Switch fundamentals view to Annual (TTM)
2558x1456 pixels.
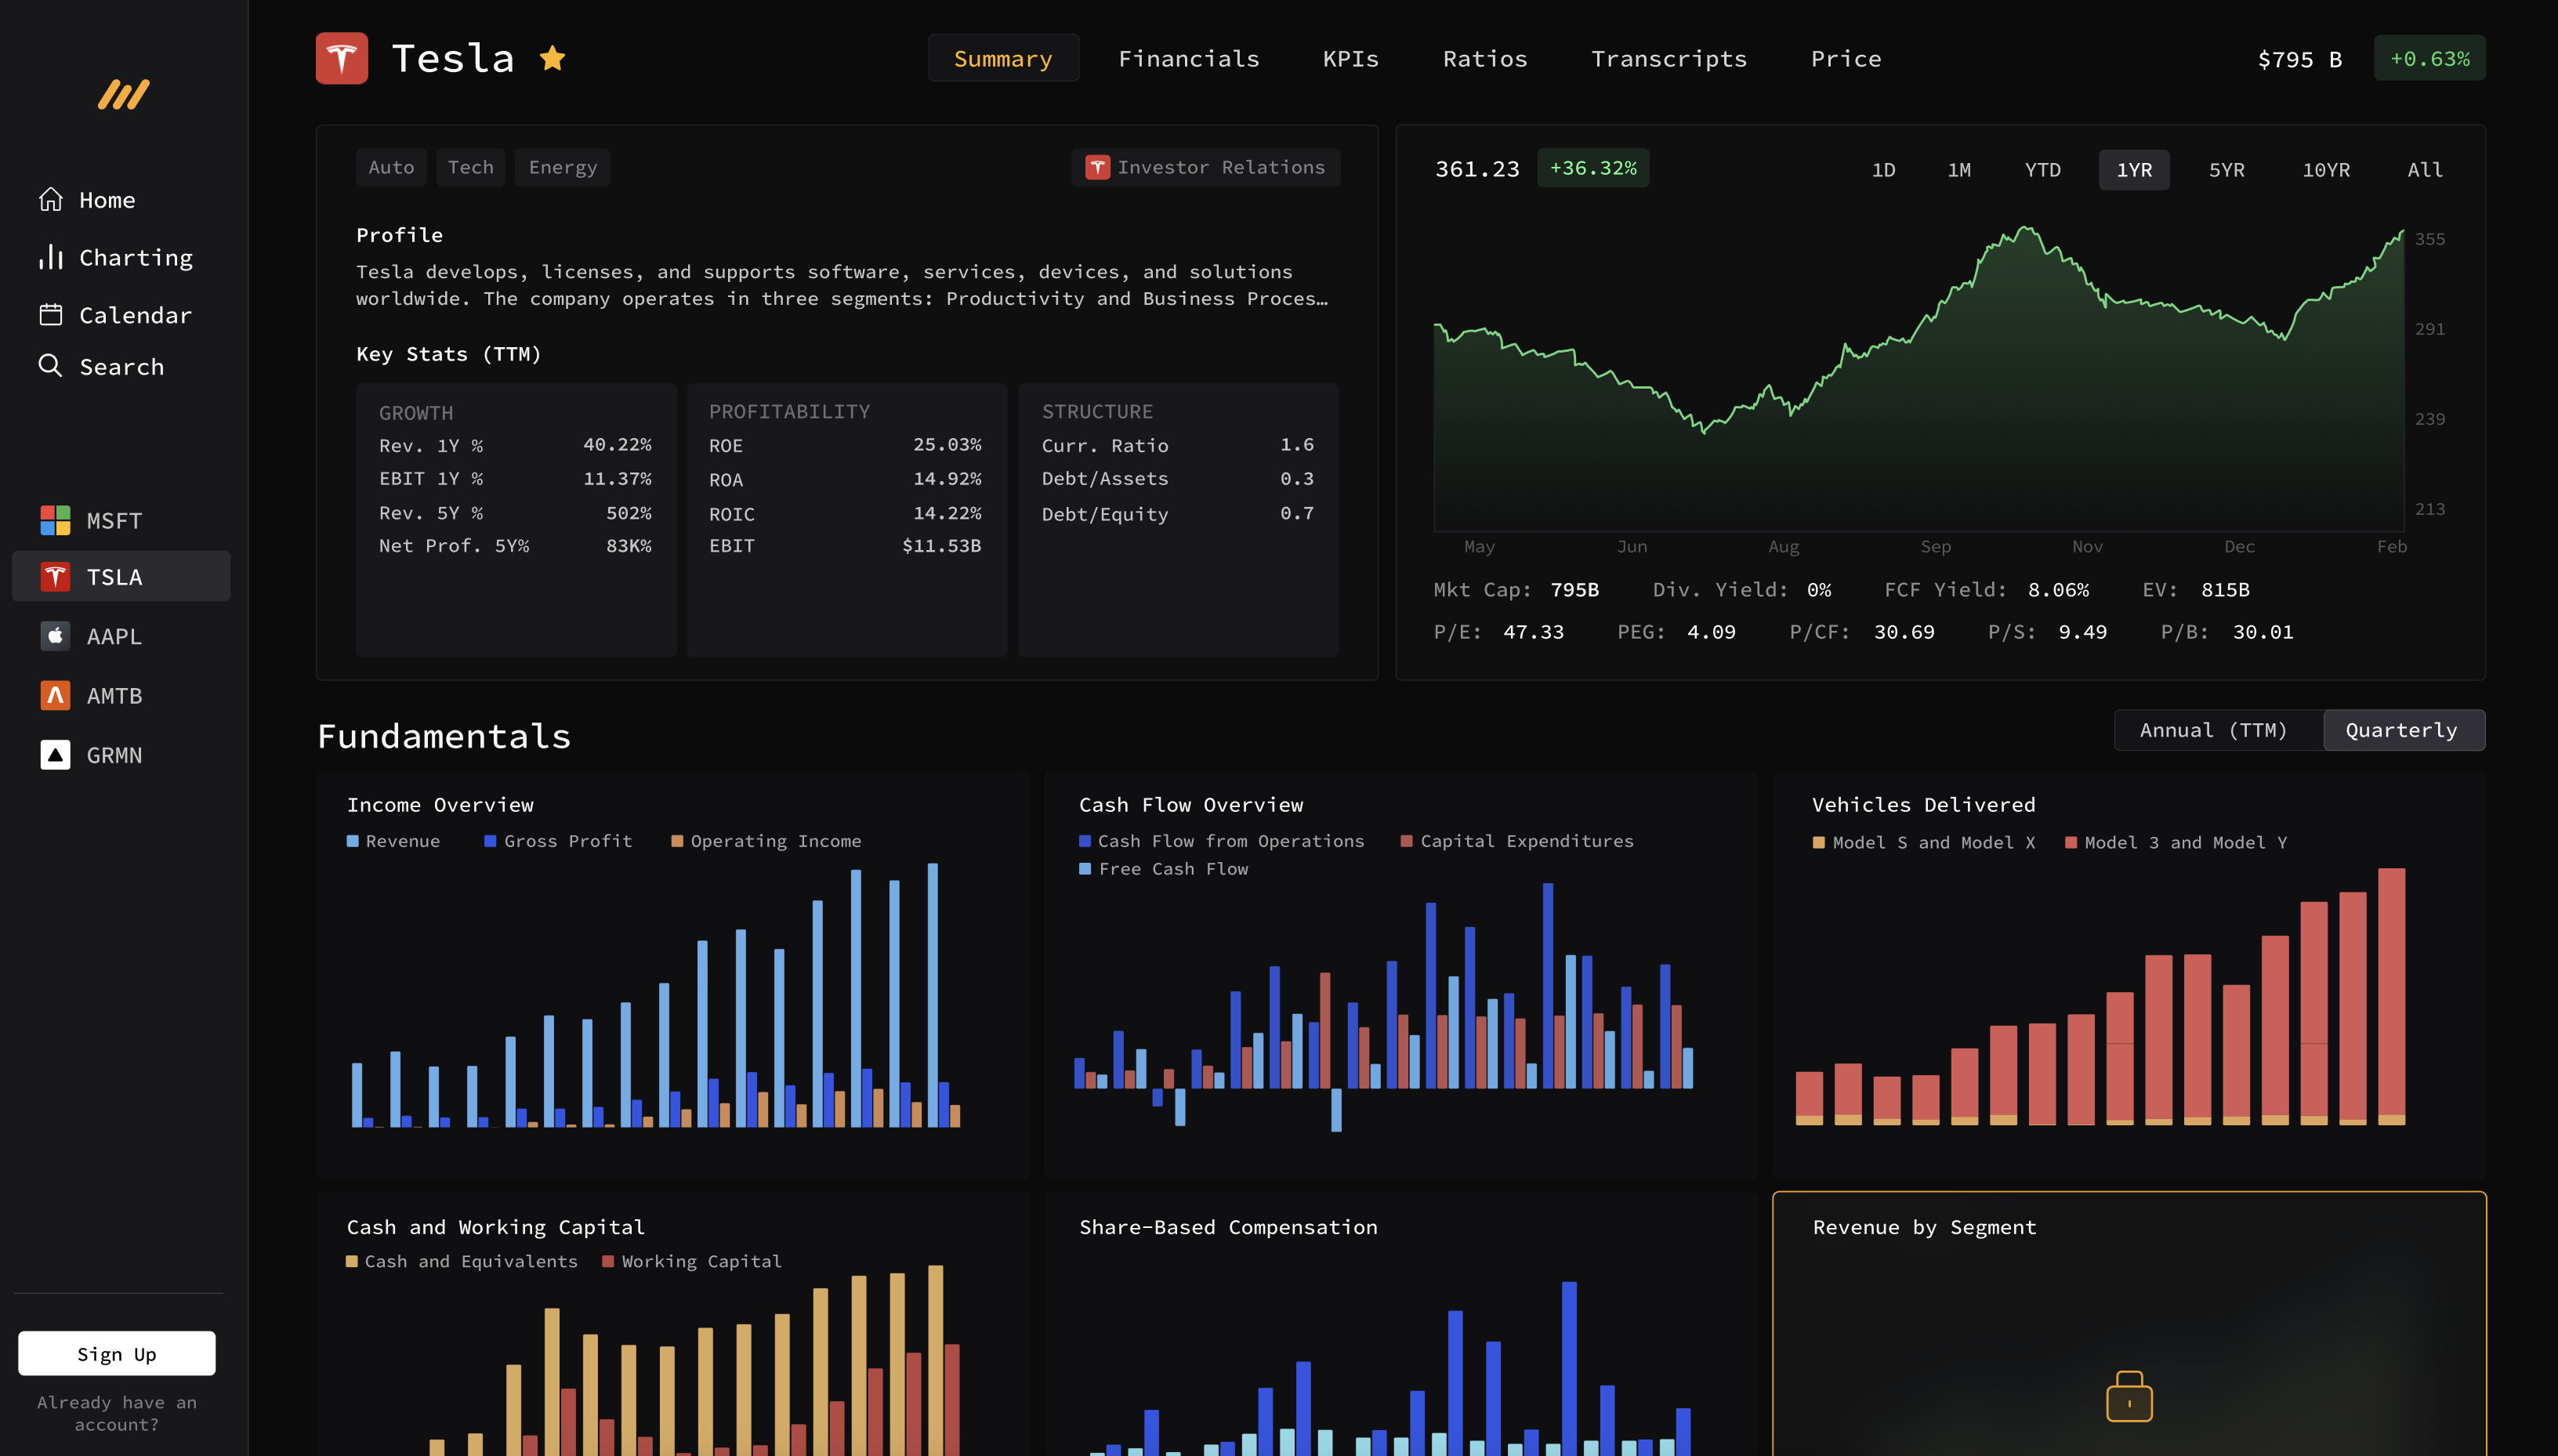coord(2215,729)
